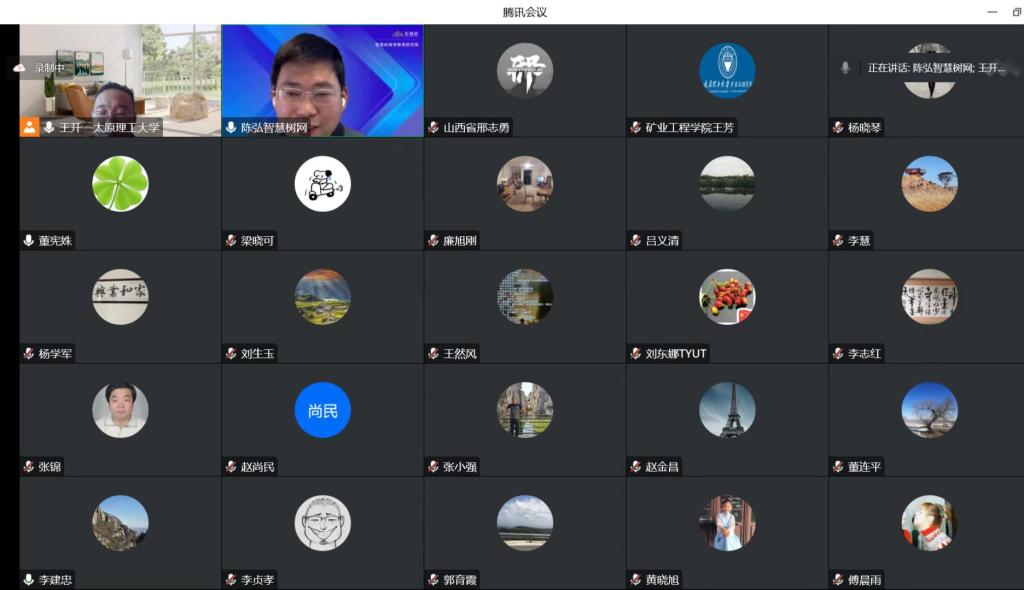Select the blue 尚民 avatar circle

[322, 410]
